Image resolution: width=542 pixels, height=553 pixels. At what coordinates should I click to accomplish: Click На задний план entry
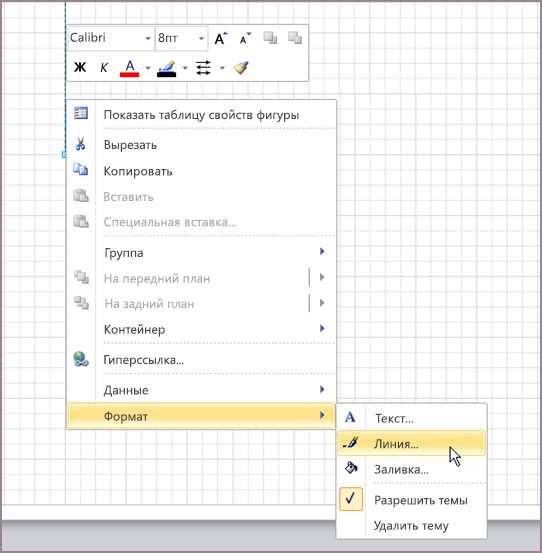pyautogui.click(x=149, y=304)
